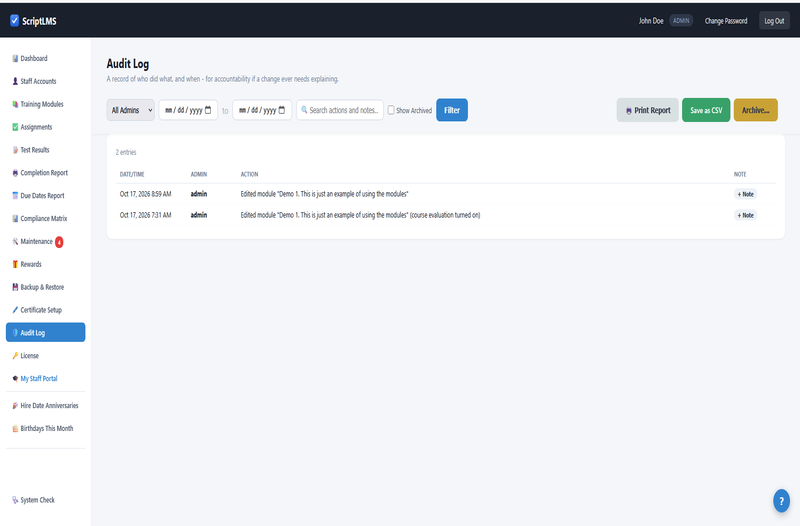The width and height of the screenshot is (800, 526).
Task: Open Compliance Matrix page
Action: click(x=45, y=219)
